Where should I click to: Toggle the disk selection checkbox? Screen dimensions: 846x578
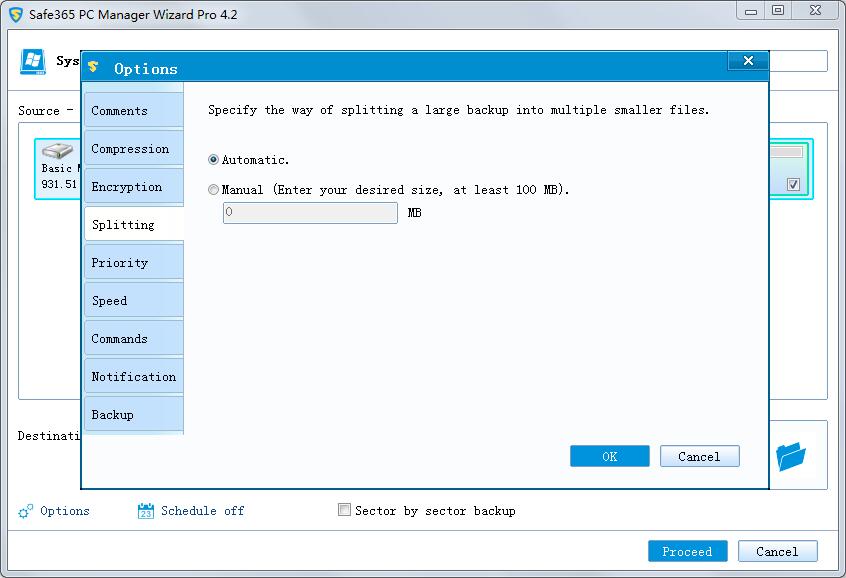(x=793, y=184)
